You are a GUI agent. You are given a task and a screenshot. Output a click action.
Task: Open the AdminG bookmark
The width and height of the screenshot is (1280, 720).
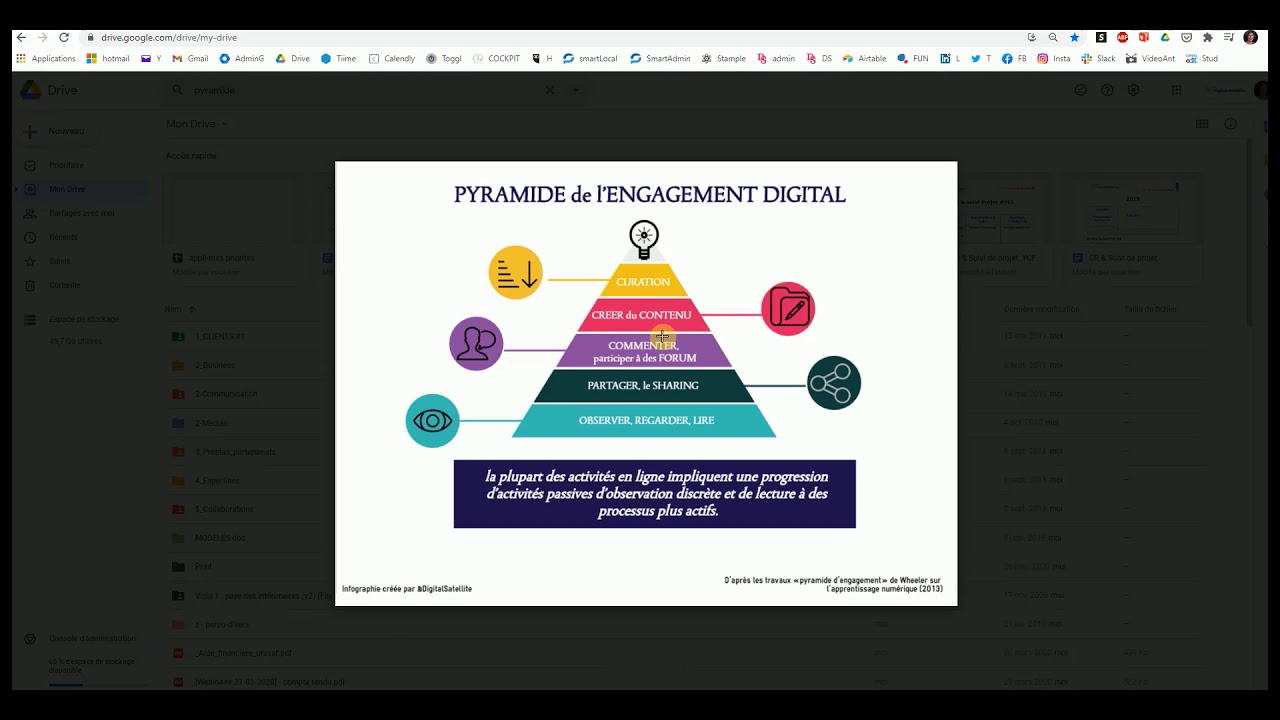pyautogui.click(x=242, y=59)
